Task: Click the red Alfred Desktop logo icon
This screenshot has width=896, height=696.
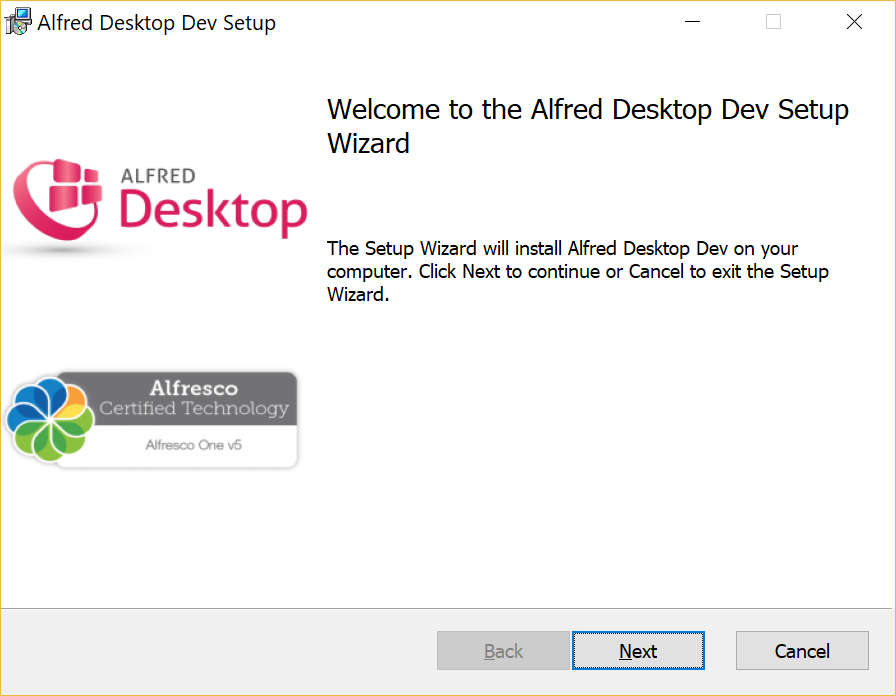Action: point(58,196)
